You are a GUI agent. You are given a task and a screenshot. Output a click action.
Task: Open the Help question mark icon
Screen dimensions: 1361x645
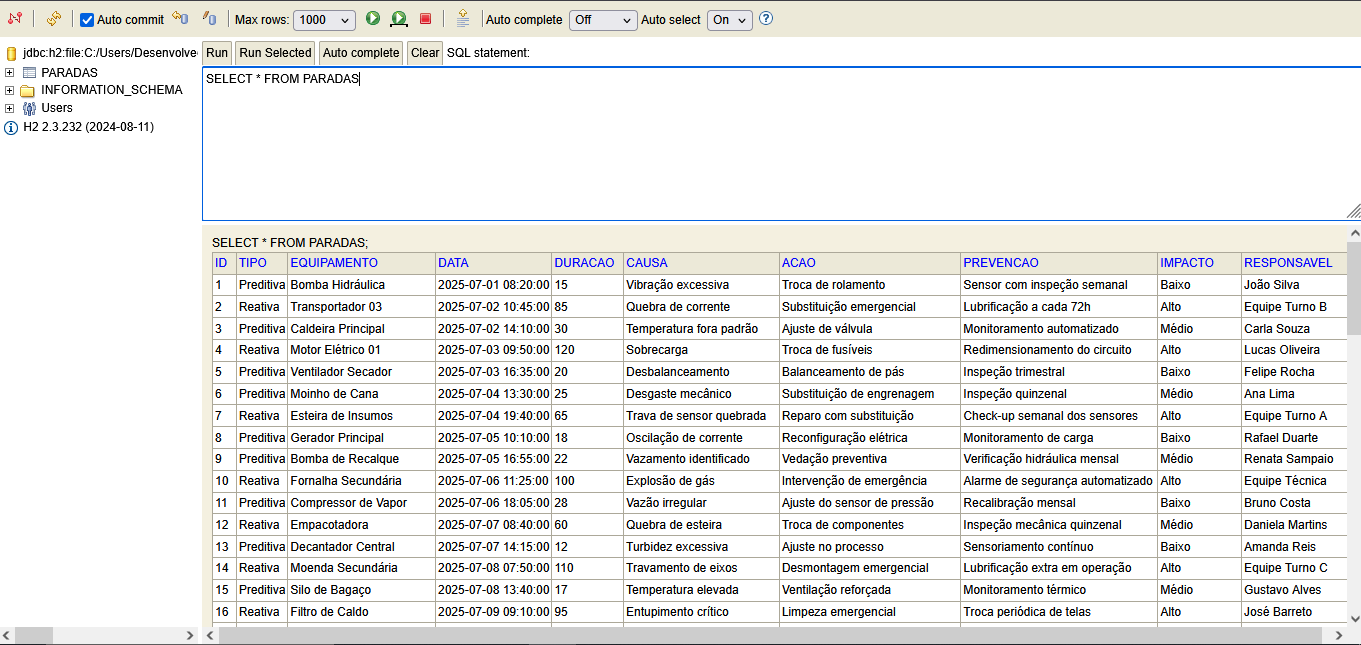tap(766, 19)
